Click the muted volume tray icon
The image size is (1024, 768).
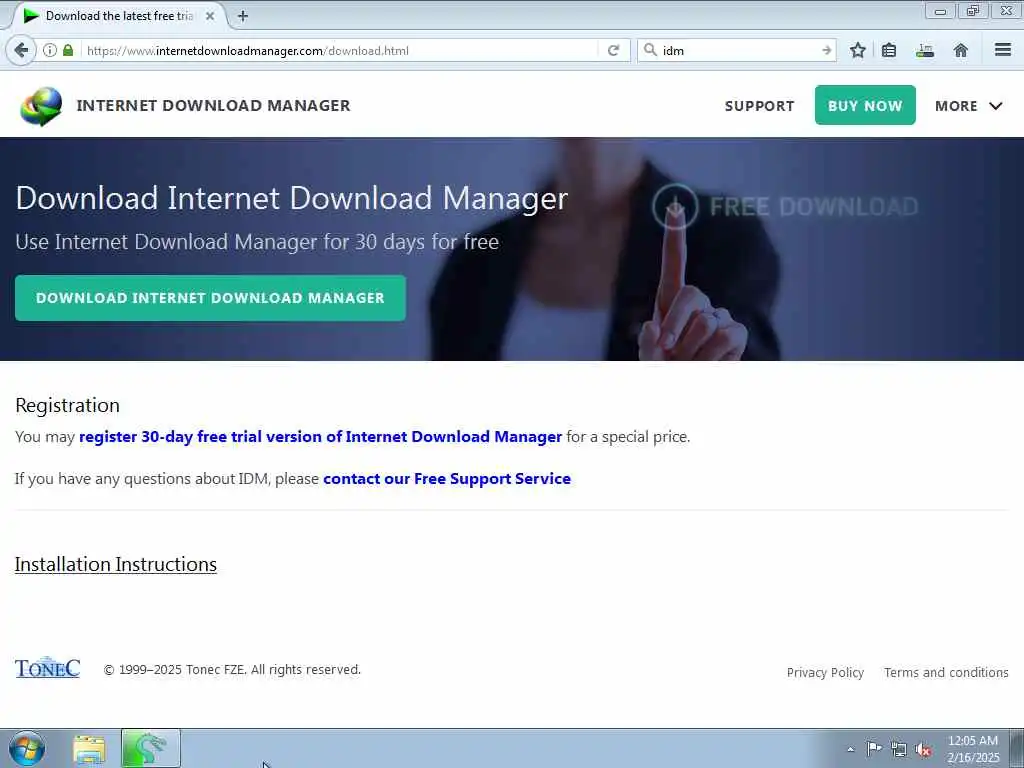pyautogui.click(x=923, y=750)
